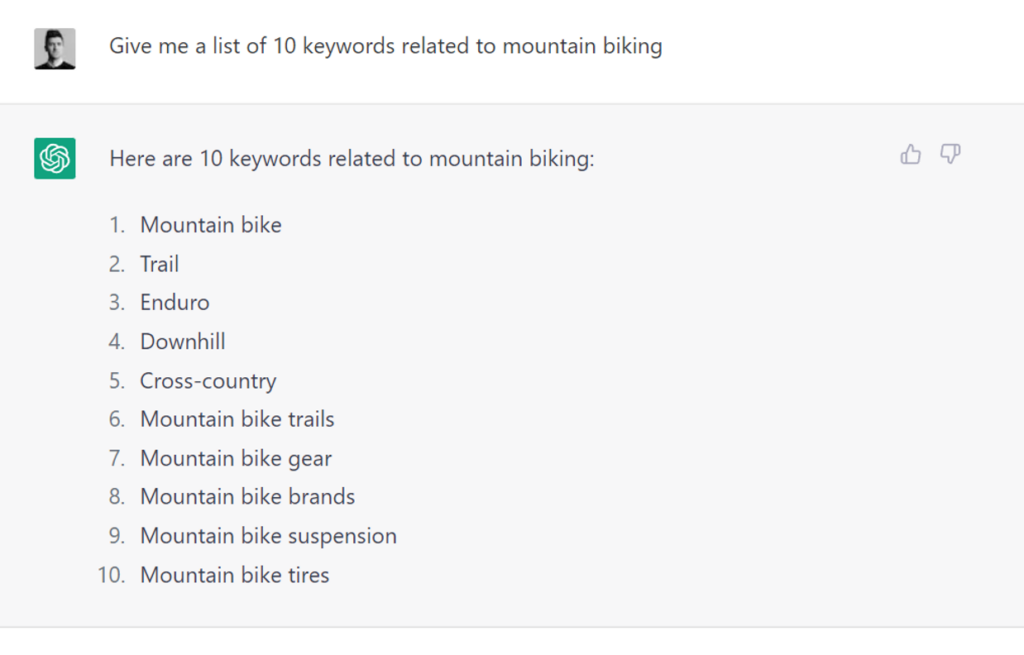Click the green ChatGPT logo avatar
Screen dimensions: 1024x655
point(55,158)
